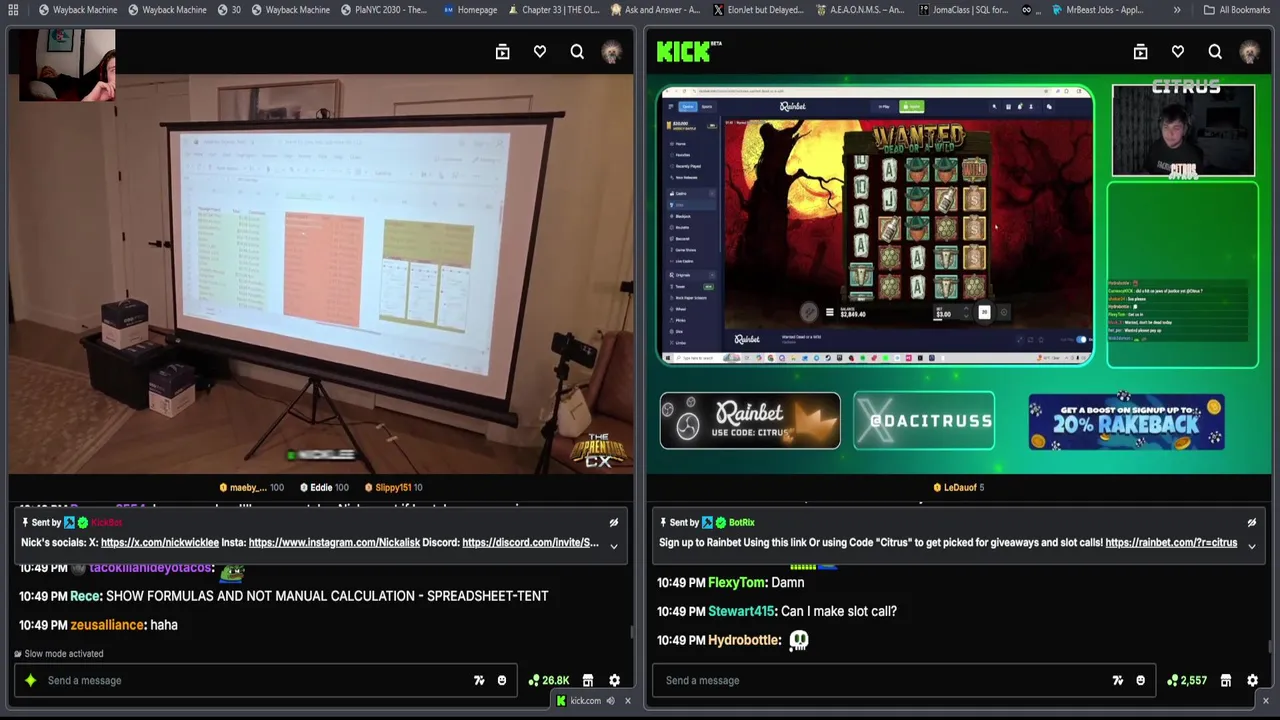Open profile avatar in left Kick pane

click(x=611, y=52)
